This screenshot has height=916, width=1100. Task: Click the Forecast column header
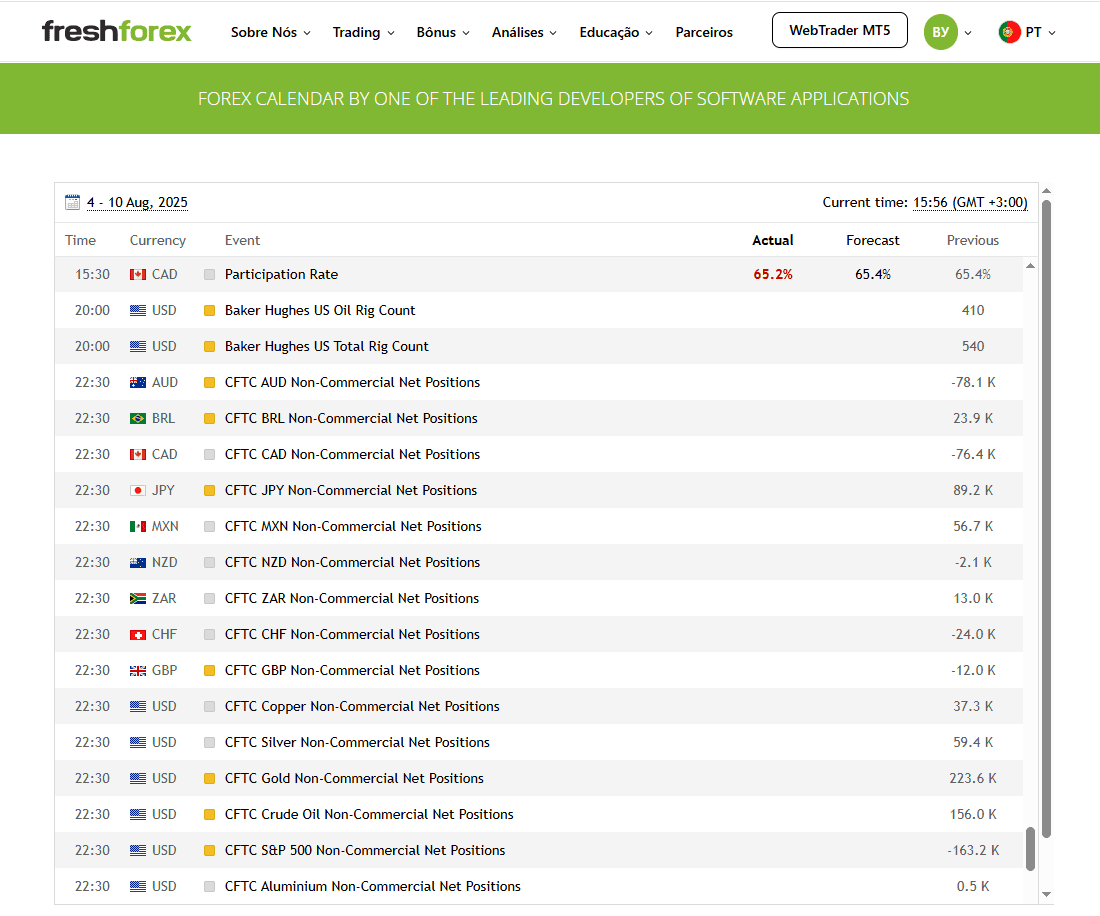tap(873, 240)
